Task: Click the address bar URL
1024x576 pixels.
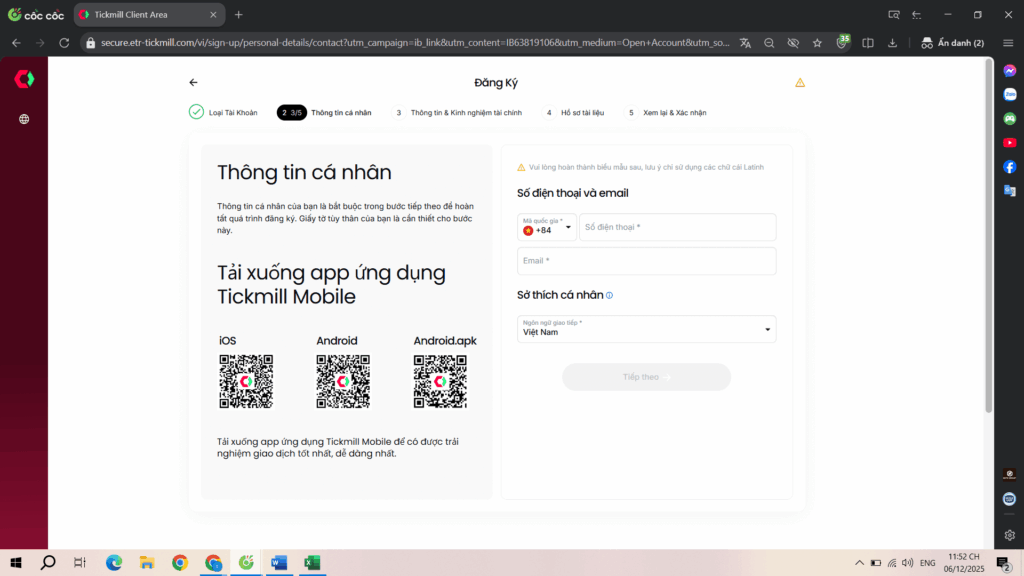Action: pos(415,43)
